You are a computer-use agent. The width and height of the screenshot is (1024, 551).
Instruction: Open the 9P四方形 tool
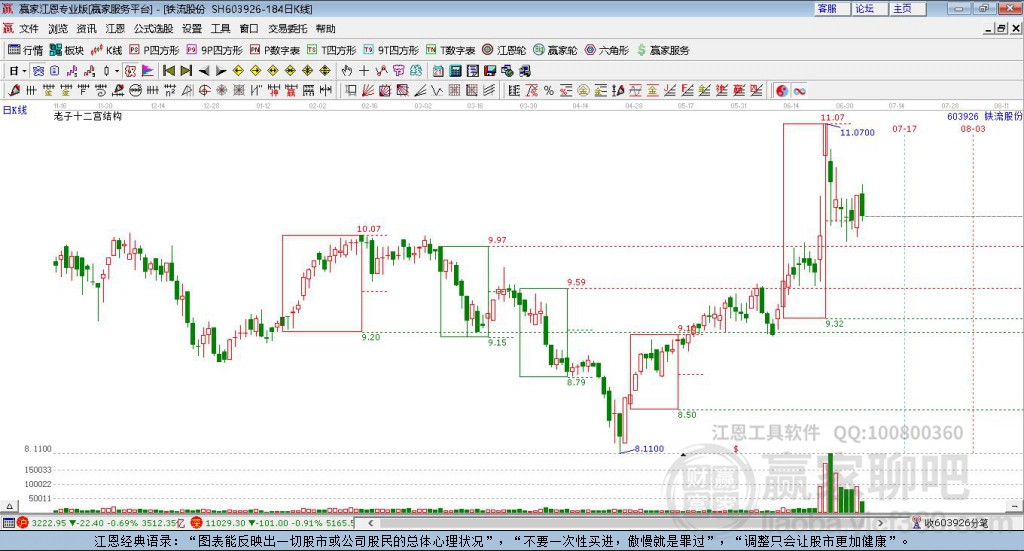[x=214, y=50]
